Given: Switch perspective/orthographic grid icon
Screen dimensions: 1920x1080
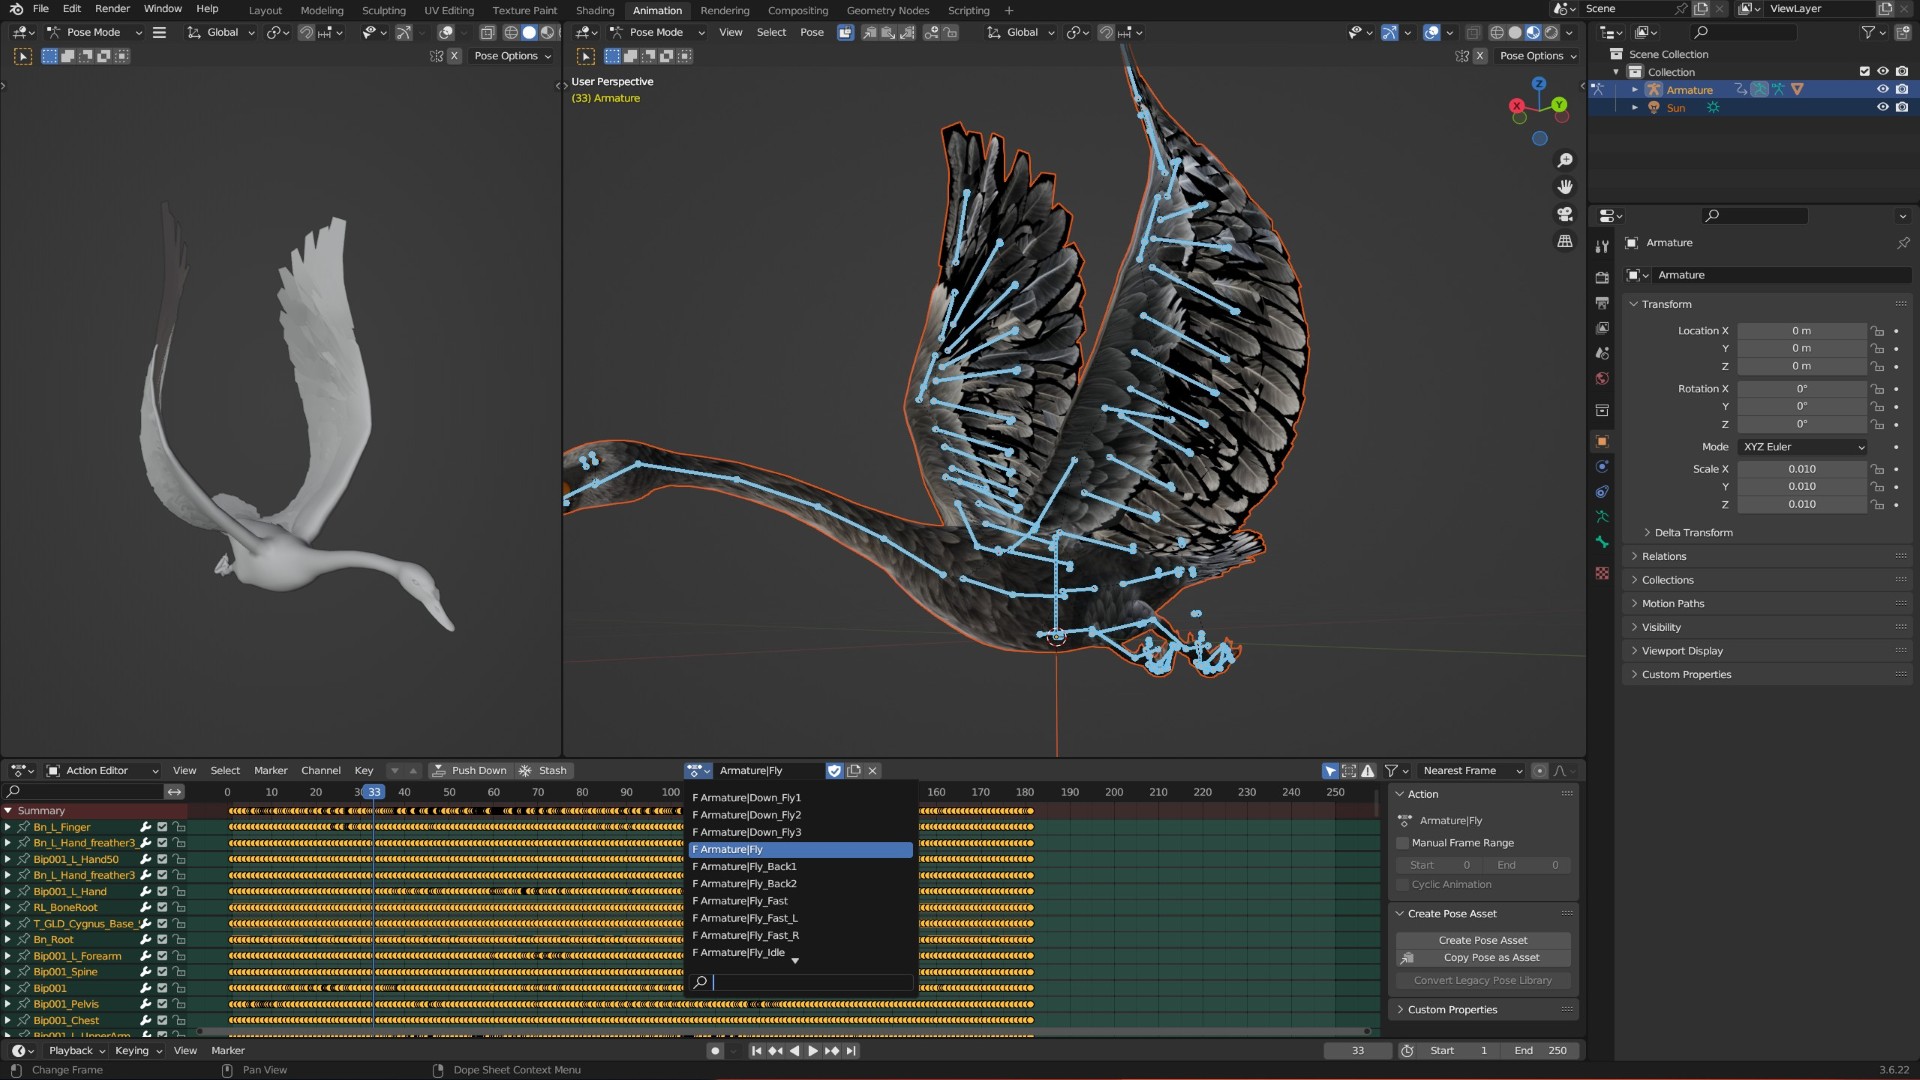Looking at the screenshot, I should pos(1565,241).
